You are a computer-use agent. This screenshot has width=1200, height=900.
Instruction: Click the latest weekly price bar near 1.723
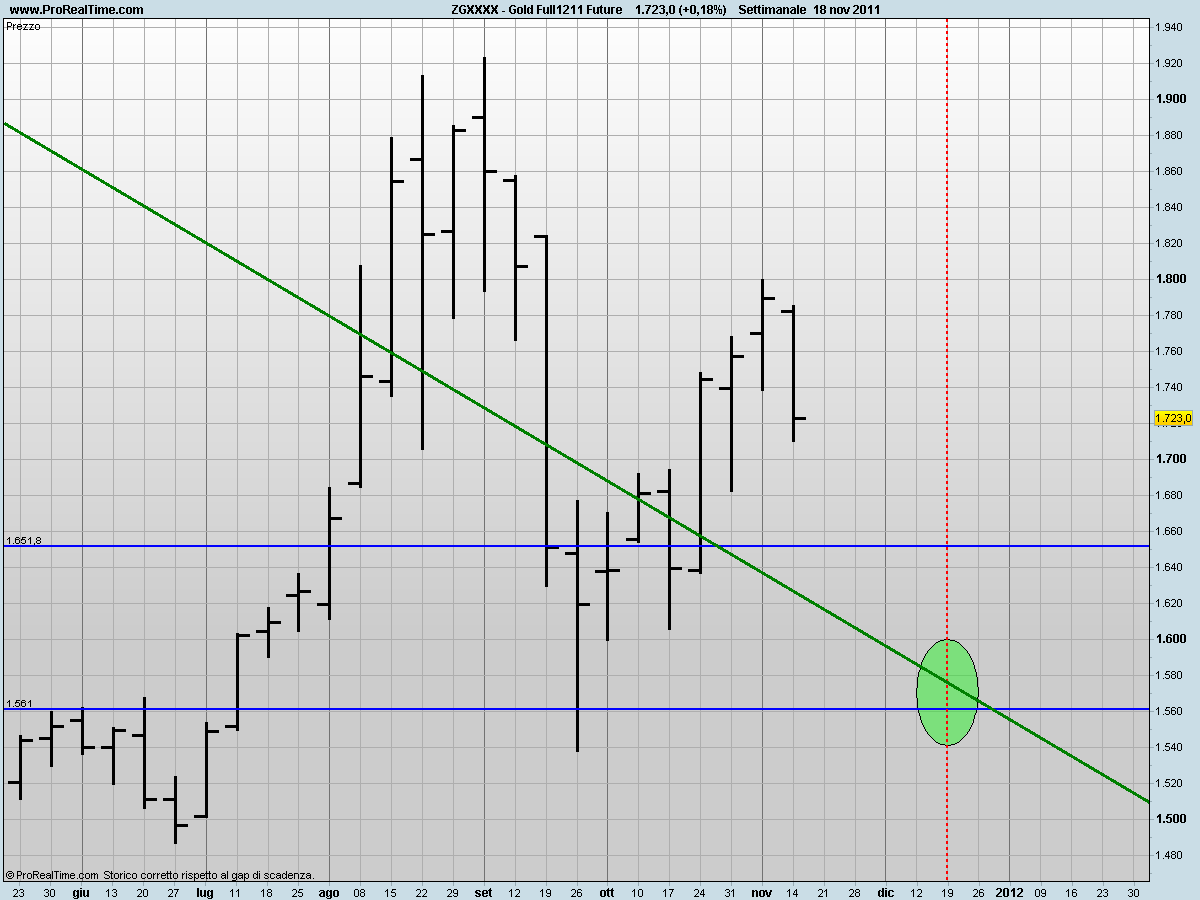[x=793, y=373]
